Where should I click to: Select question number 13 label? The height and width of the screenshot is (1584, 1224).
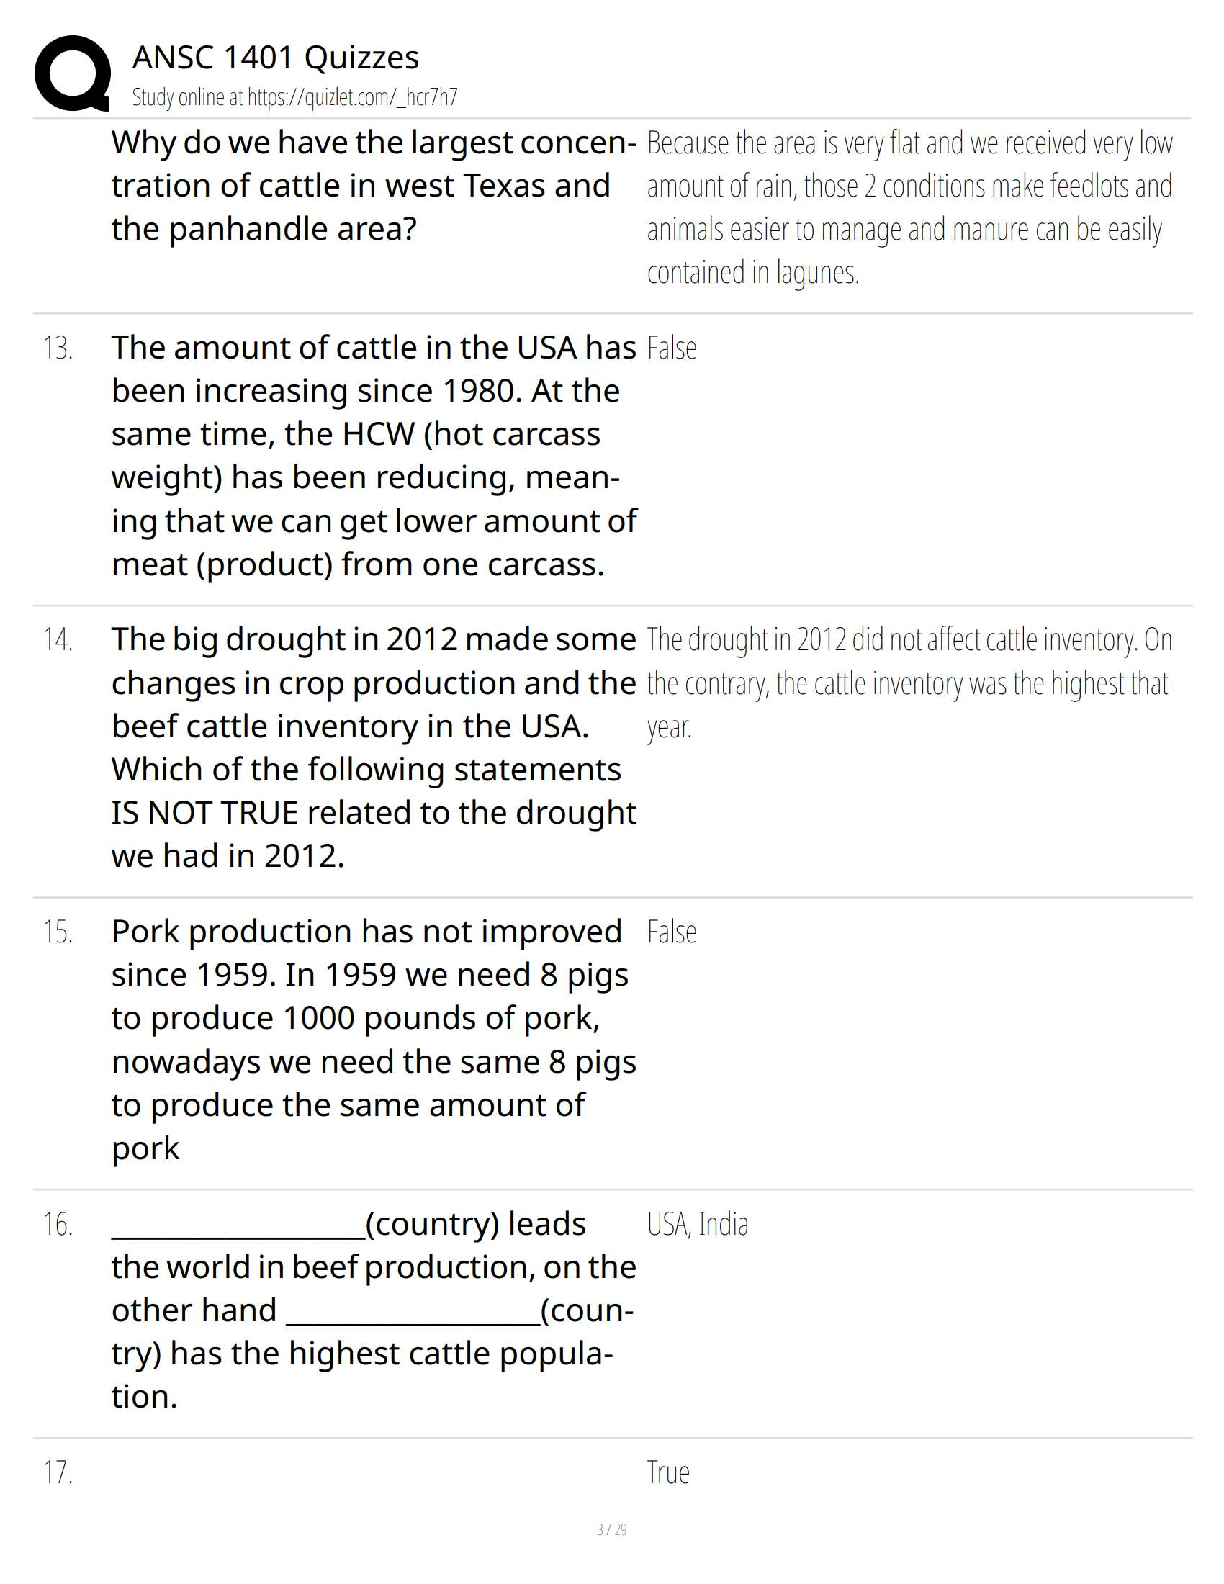(x=57, y=349)
